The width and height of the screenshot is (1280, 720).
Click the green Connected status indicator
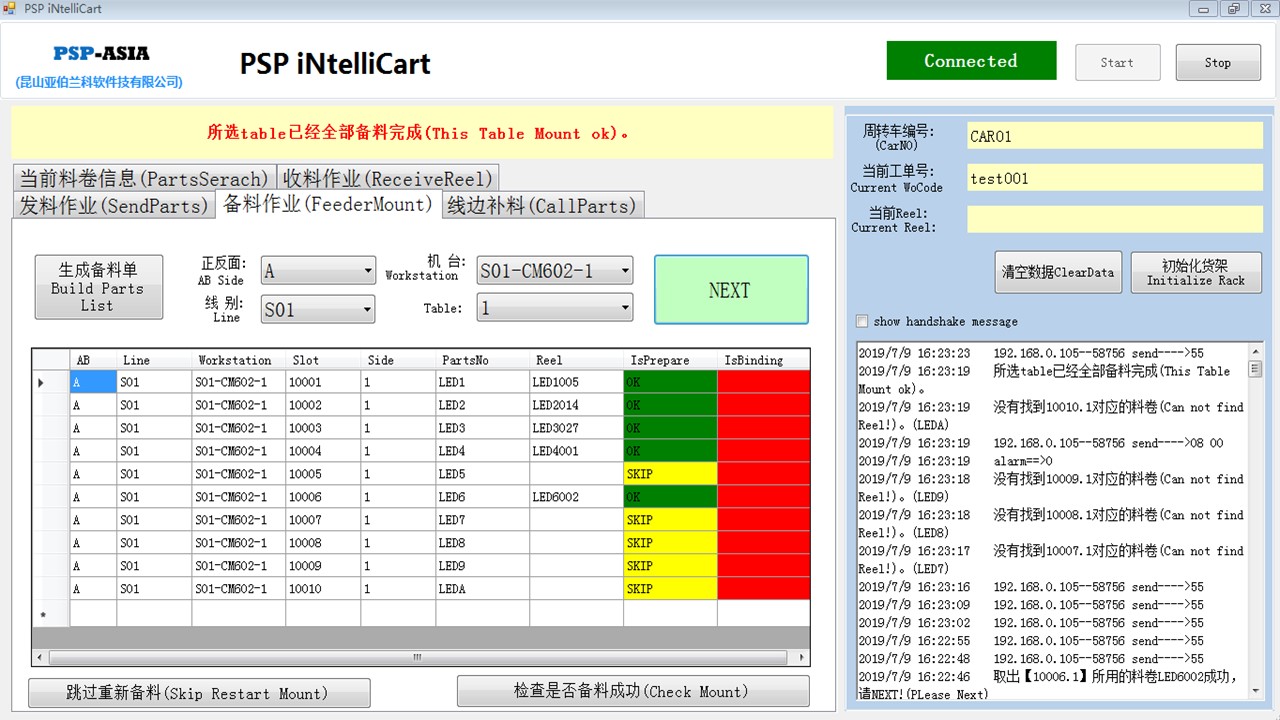point(971,60)
